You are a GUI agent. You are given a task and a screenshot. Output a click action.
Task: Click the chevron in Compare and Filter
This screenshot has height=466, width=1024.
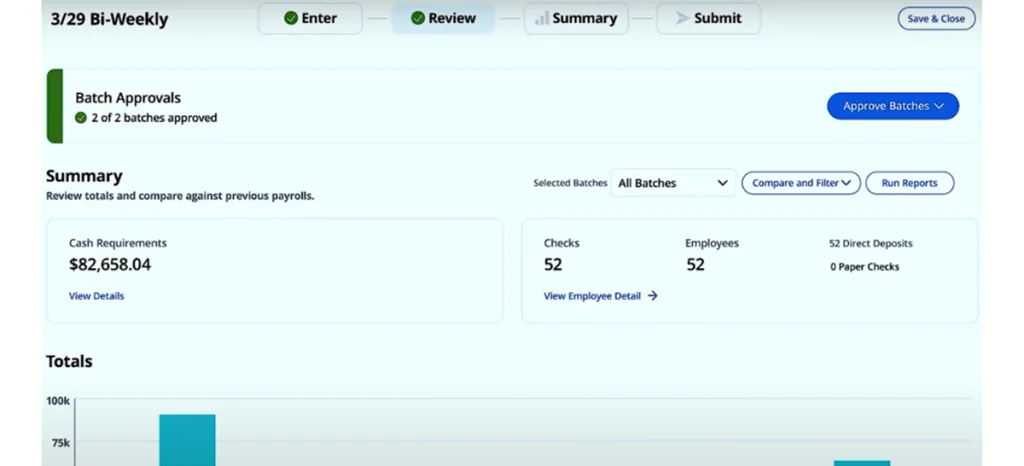pyautogui.click(x=846, y=183)
